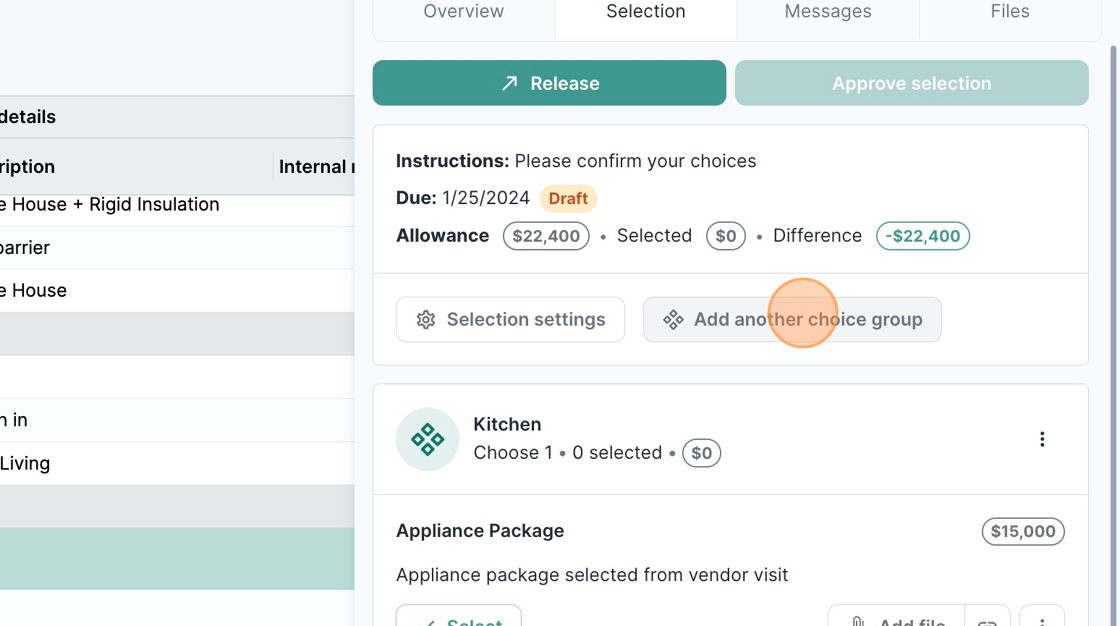The width and height of the screenshot is (1120, 626).
Task: Click the Internal column header in table
Action: 315,167
